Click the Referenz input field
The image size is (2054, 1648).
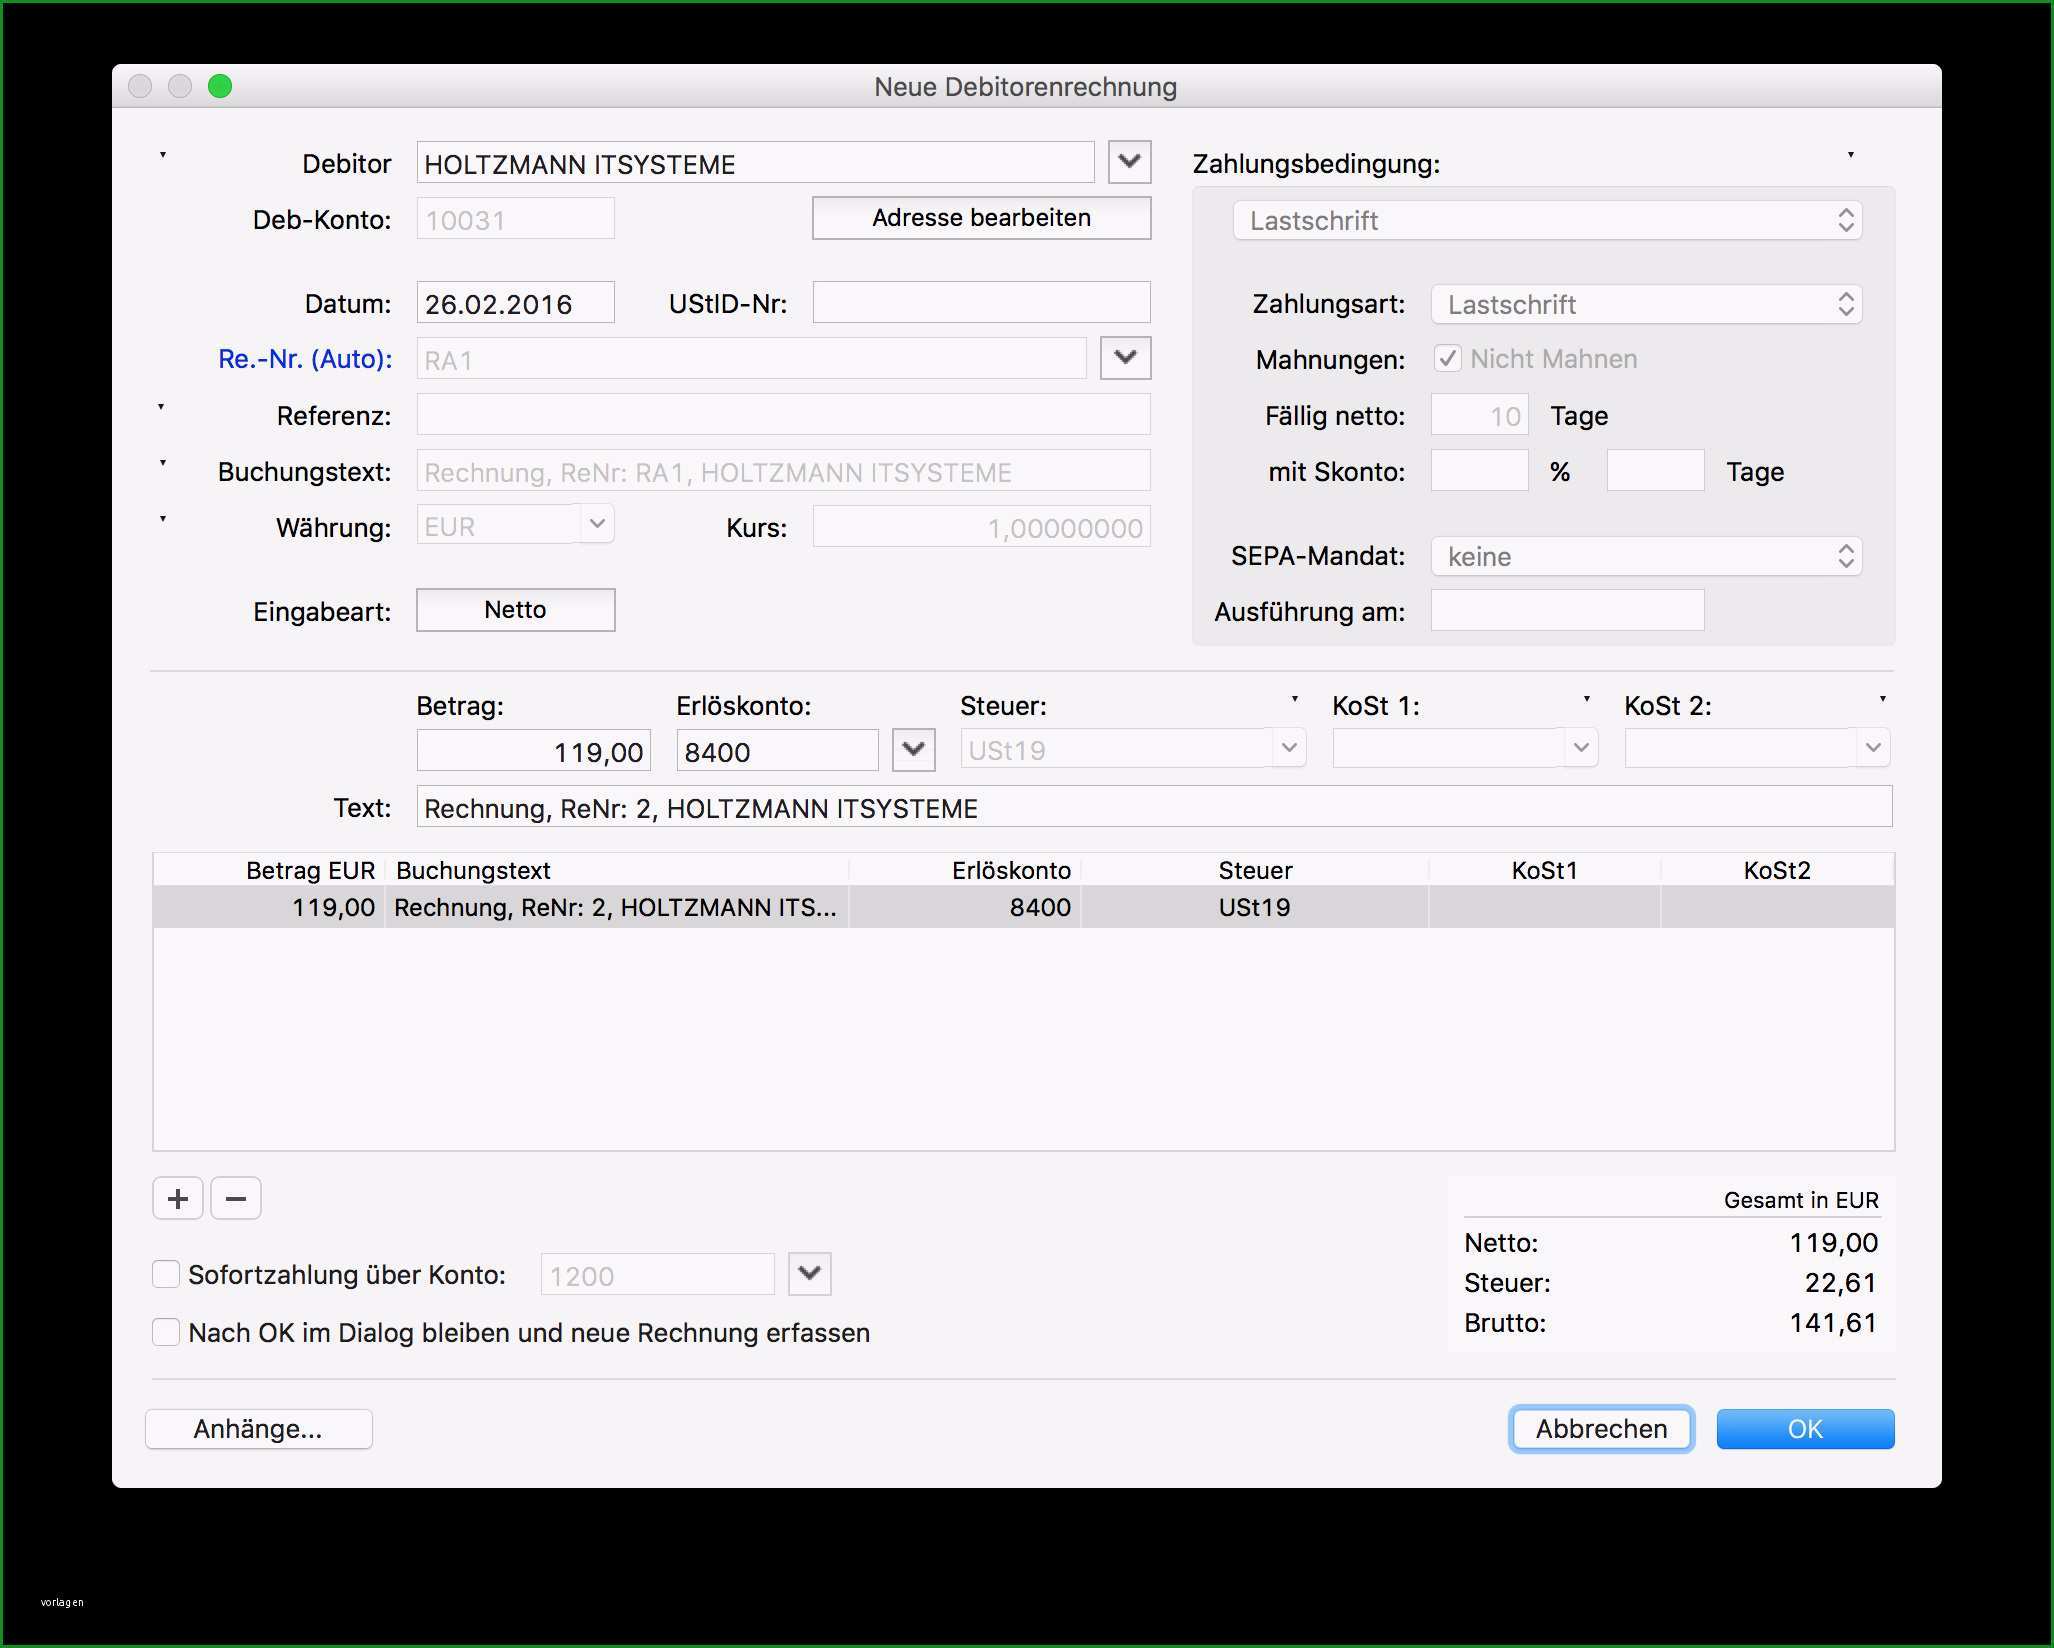tap(783, 414)
